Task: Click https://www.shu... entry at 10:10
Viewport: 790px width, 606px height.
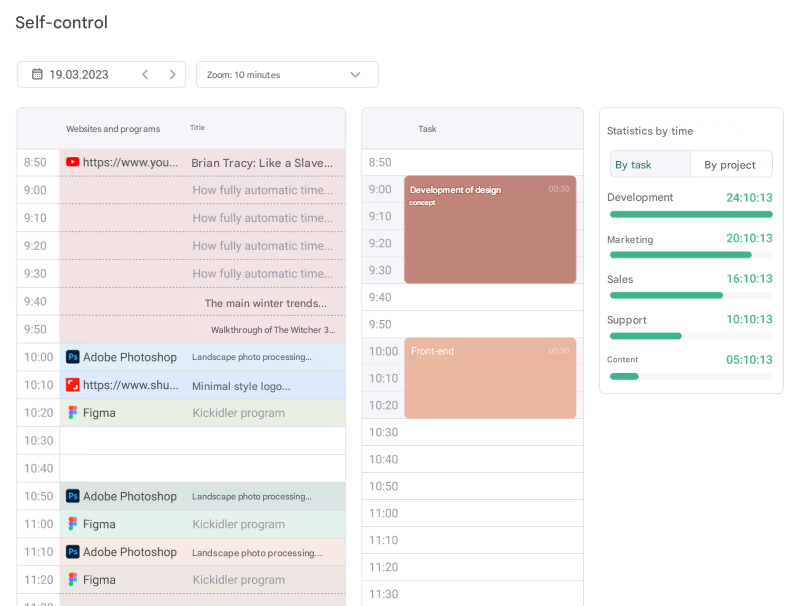Action: pos(130,385)
